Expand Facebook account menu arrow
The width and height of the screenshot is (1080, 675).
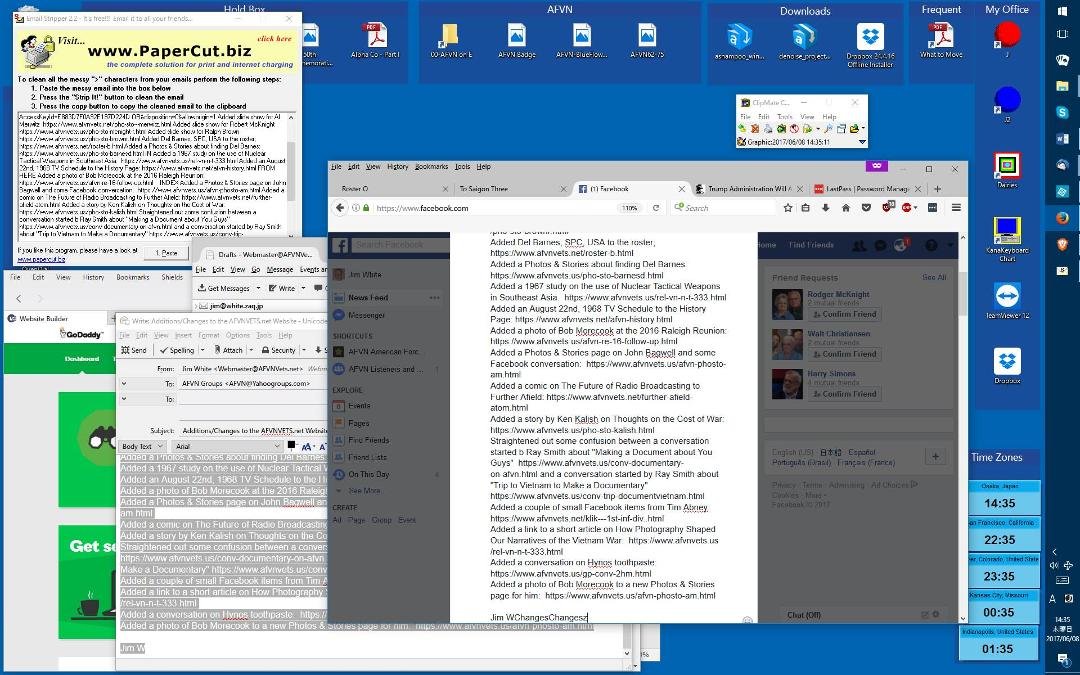click(951, 245)
